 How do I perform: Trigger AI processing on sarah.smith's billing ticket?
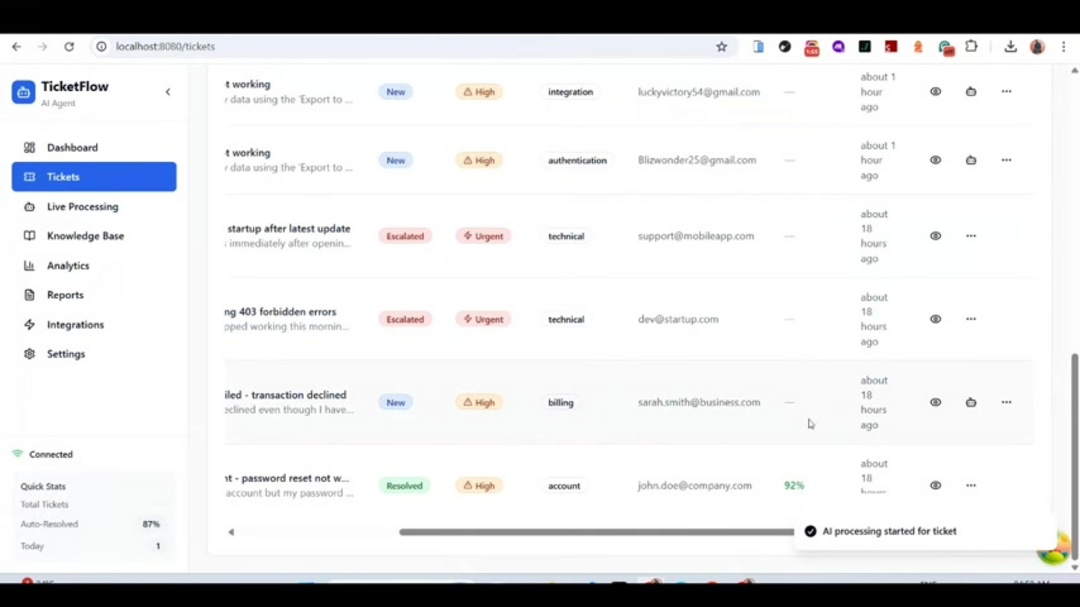(970, 401)
